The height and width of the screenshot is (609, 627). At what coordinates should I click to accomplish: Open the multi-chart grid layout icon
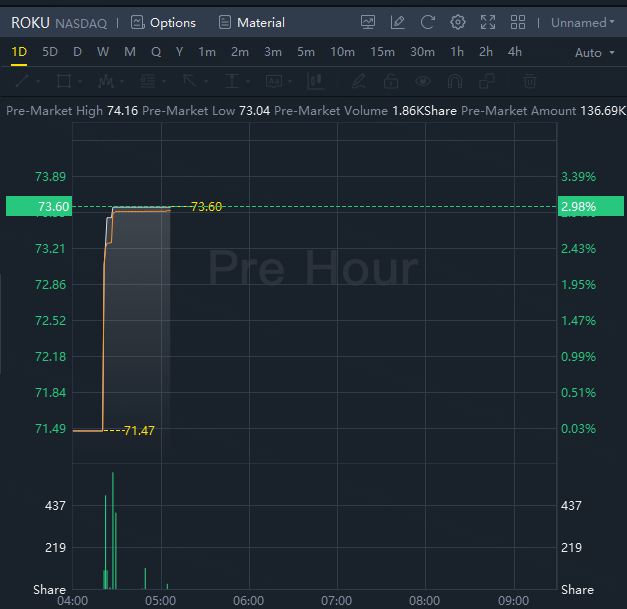518,22
